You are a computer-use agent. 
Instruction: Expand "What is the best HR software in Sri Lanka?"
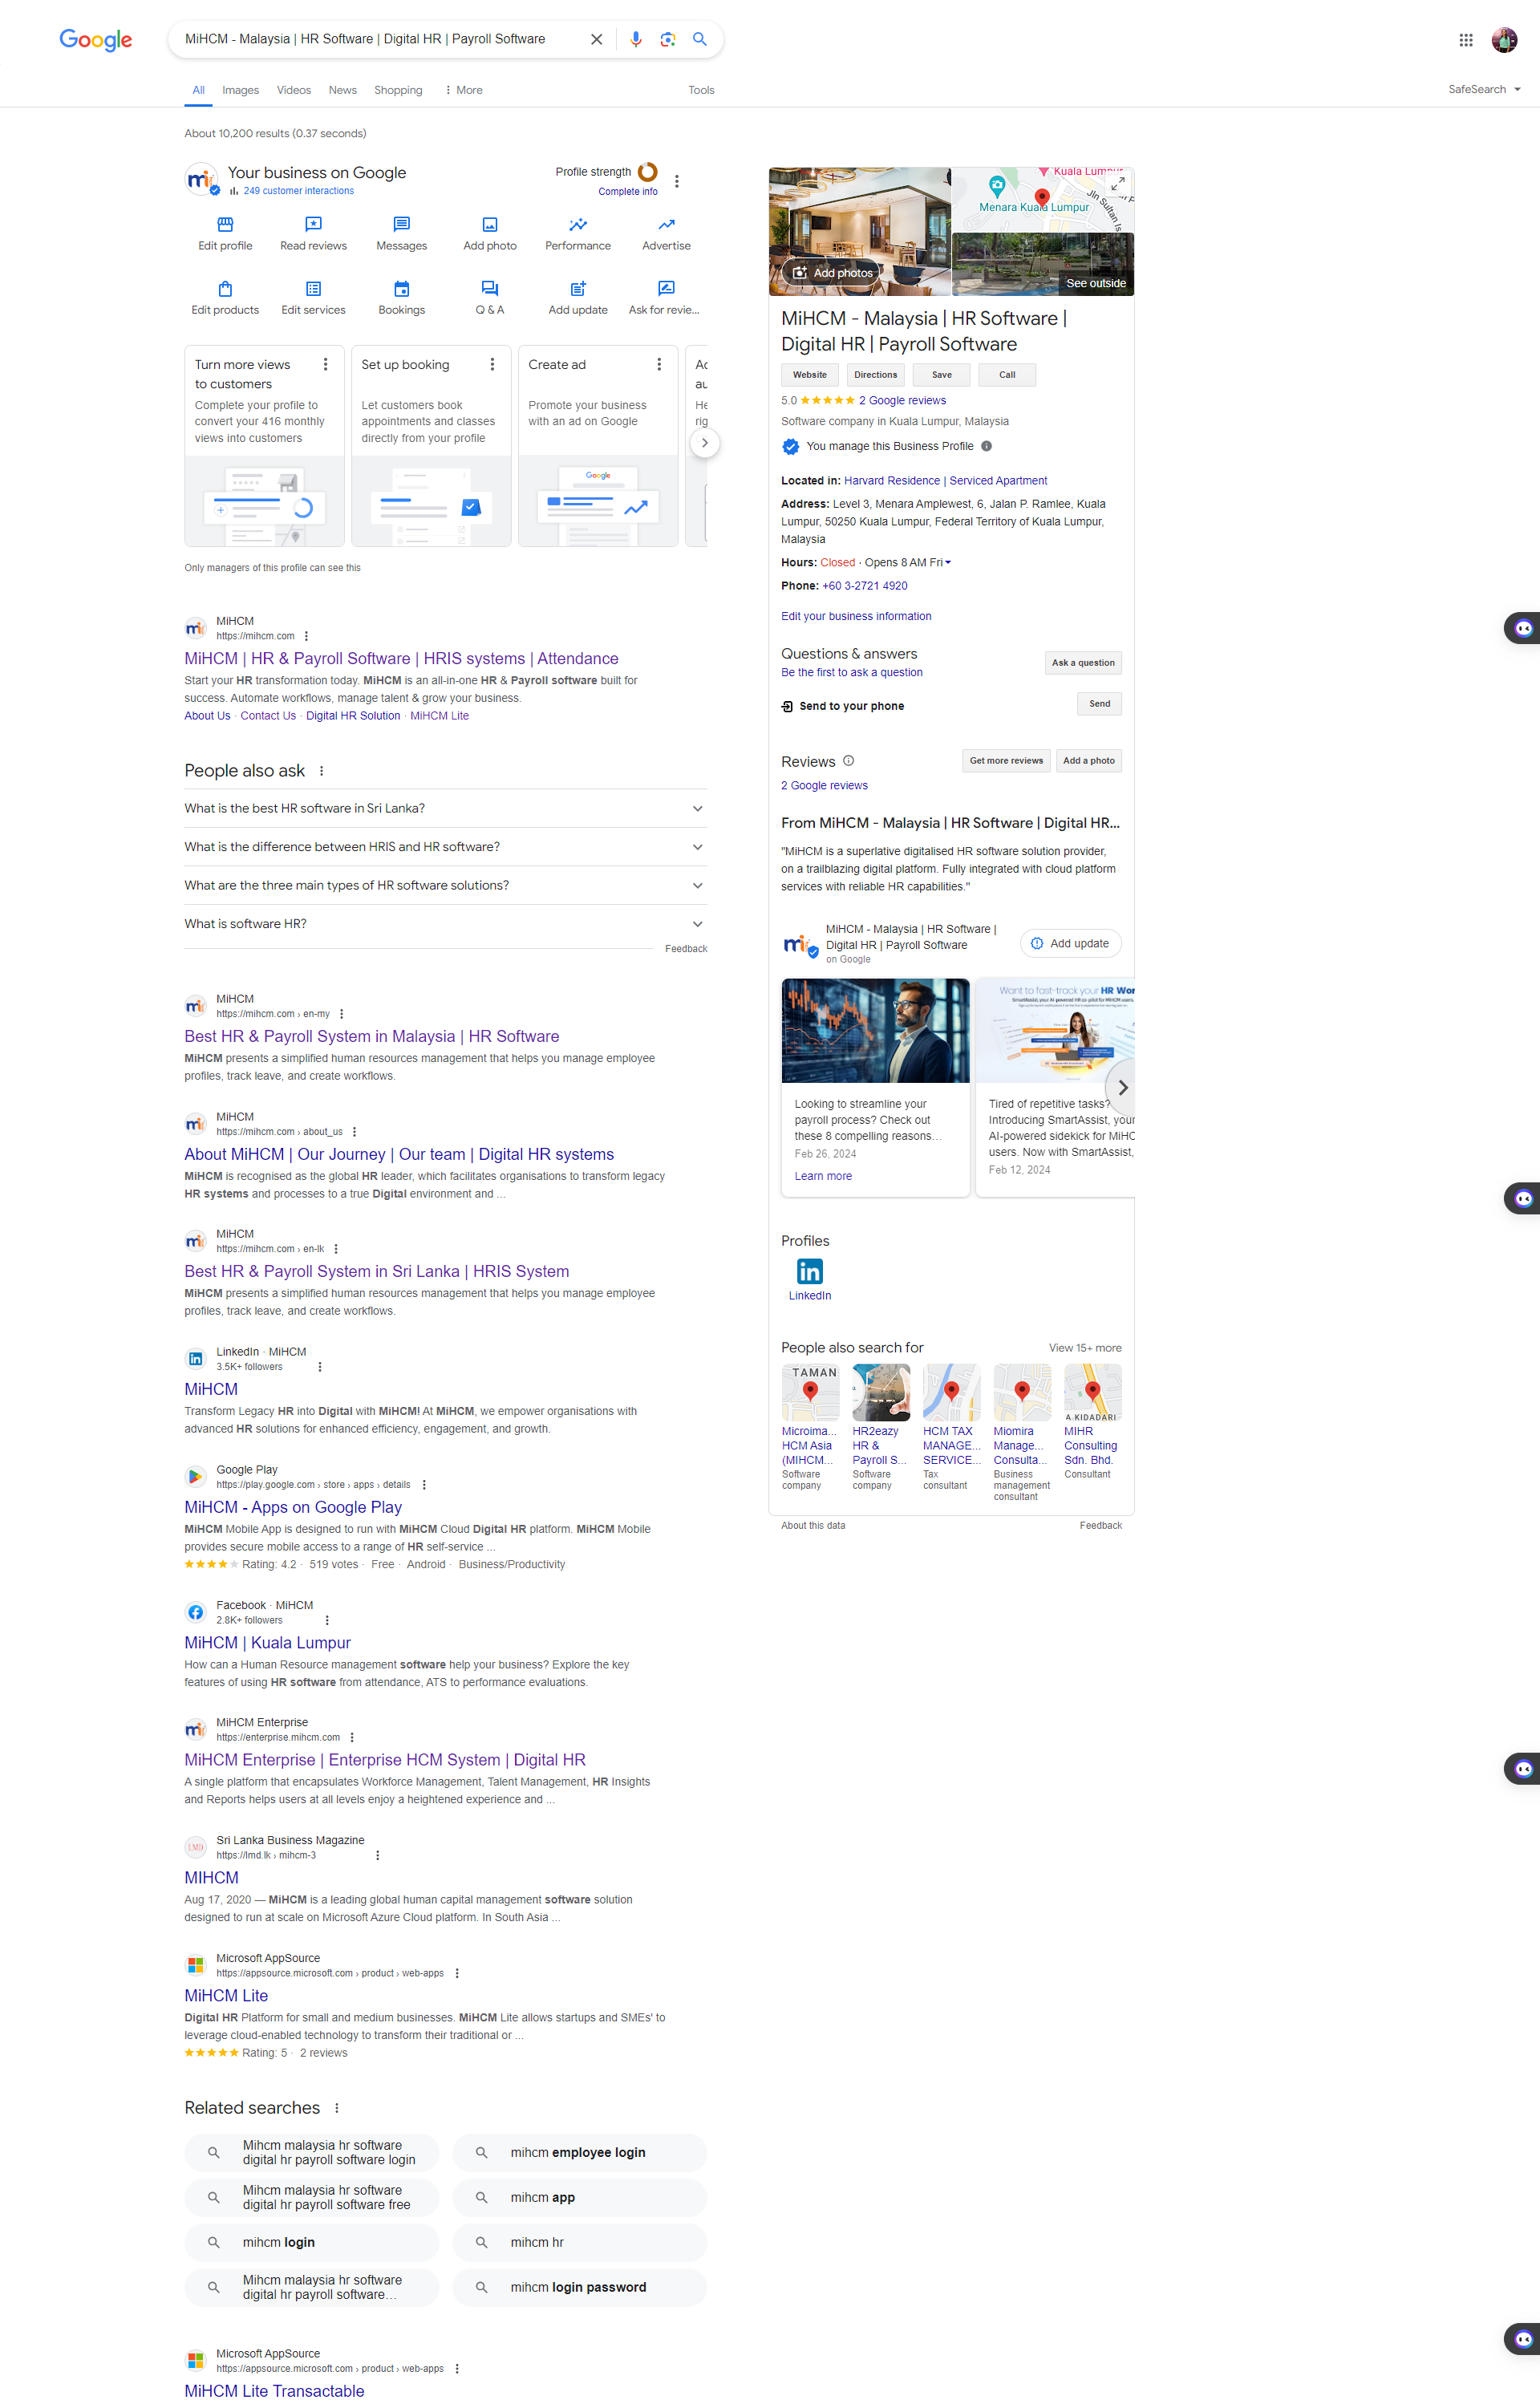(445, 808)
